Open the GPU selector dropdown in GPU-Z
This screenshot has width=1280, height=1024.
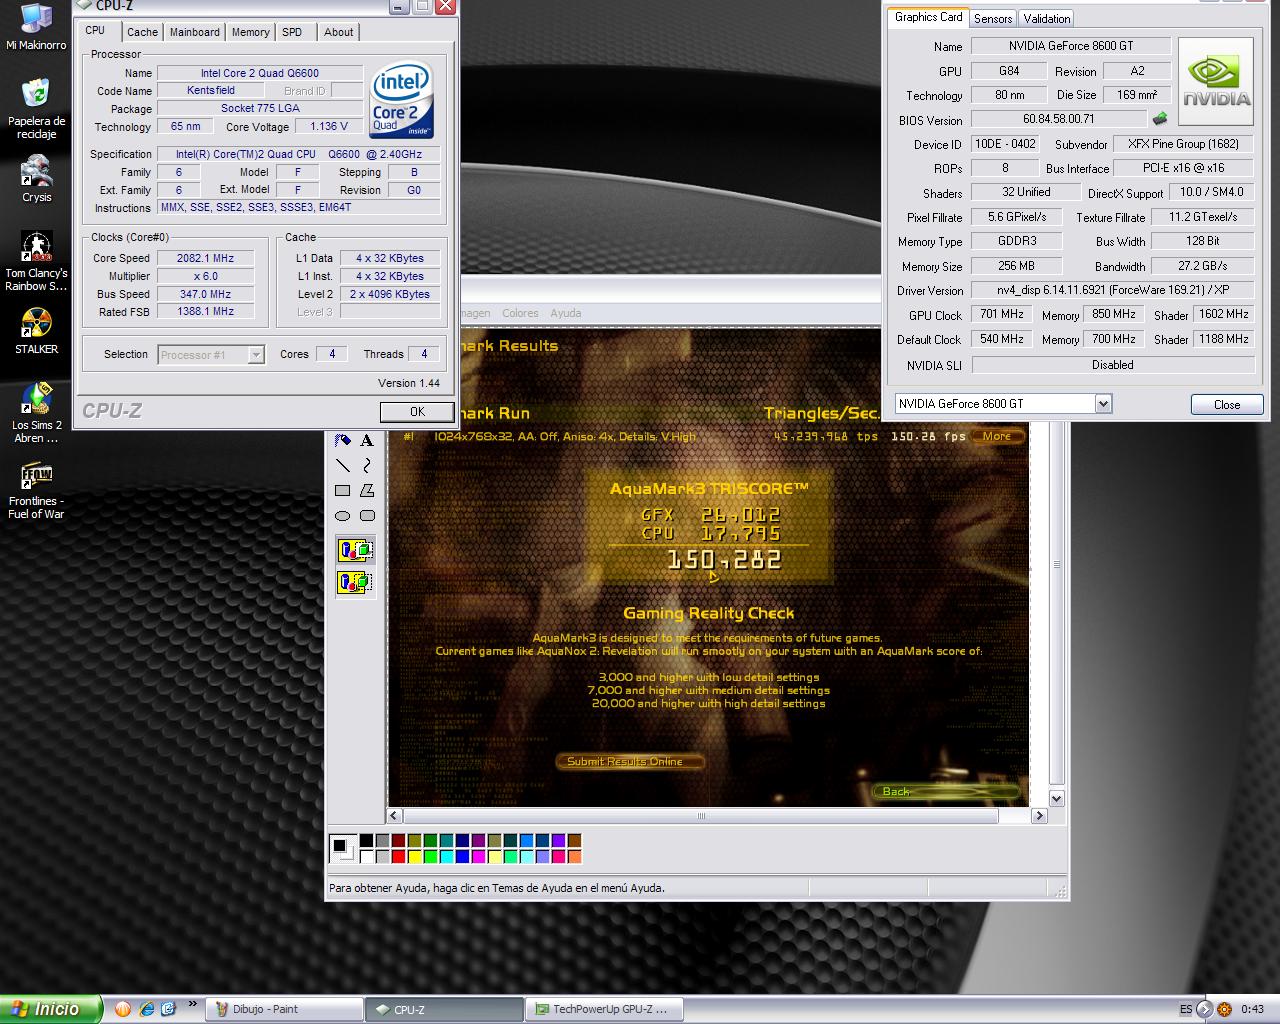point(1103,404)
